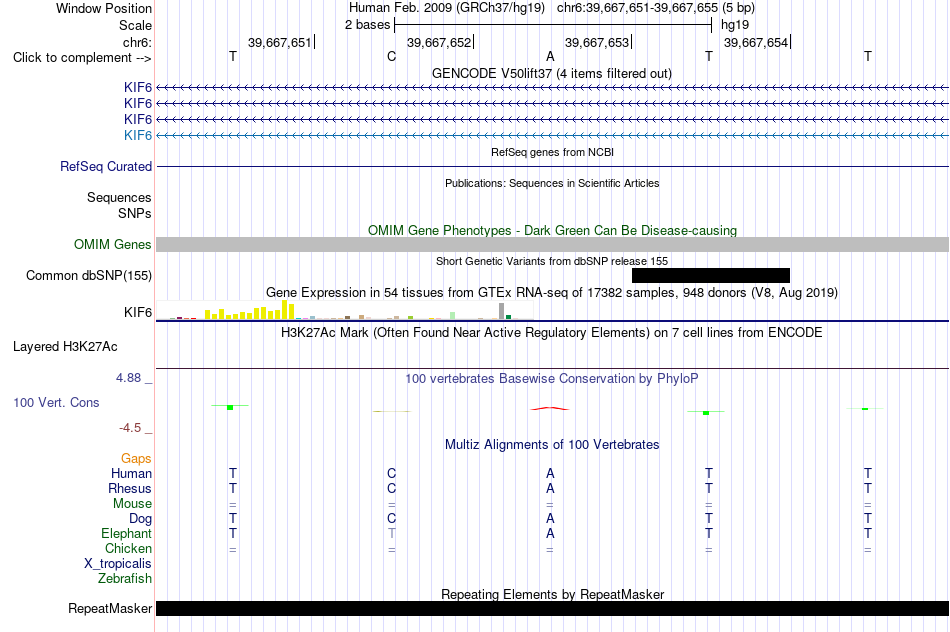Click the OMIM Genes track label

(x=112, y=244)
